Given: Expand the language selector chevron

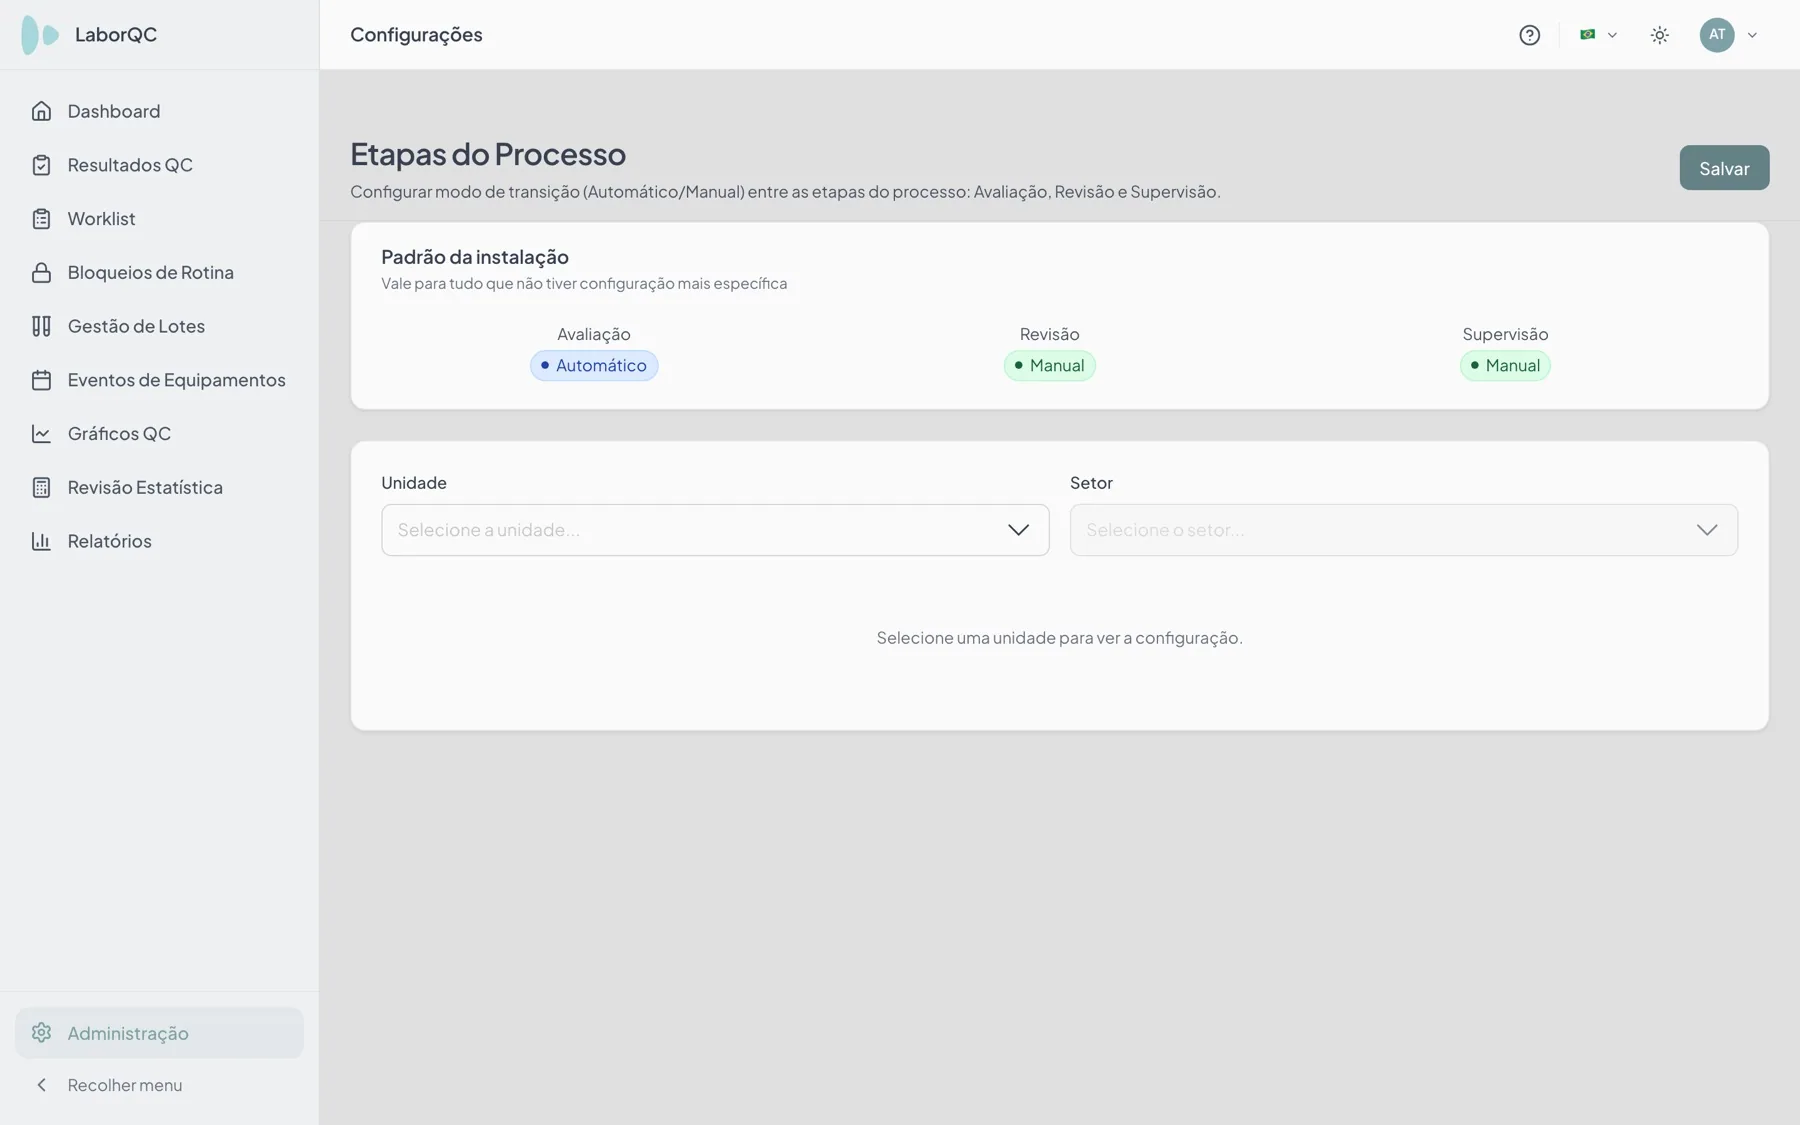Looking at the screenshot, I should click(x=1612, y=35).
